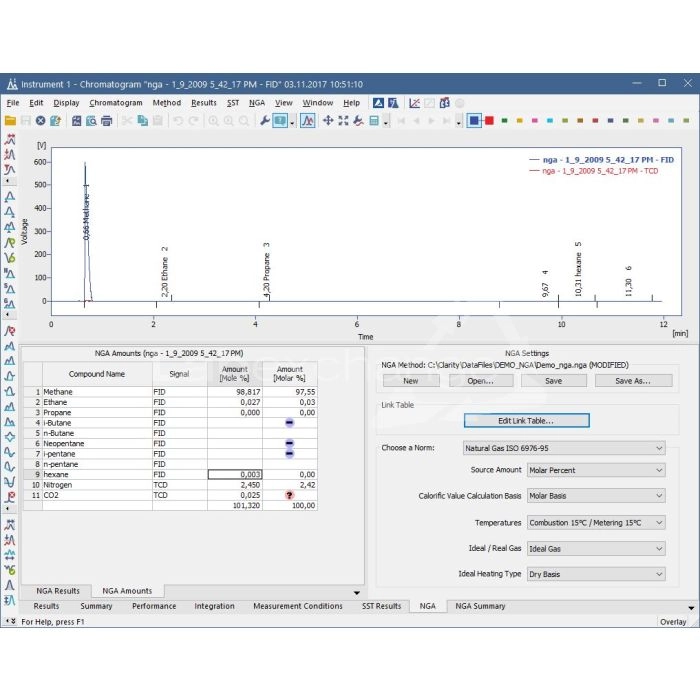The height and width of the screenshot is (700, 700).
Task: Expand the Source Amount combo box
Action: pyautogui.click(x=595, y=470)
